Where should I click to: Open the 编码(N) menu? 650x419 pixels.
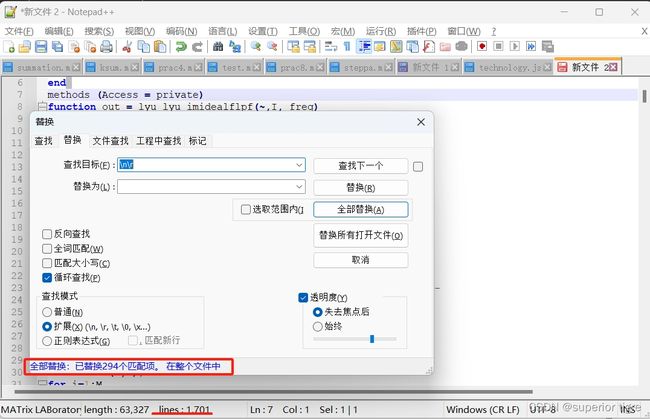tap(182, 31)
